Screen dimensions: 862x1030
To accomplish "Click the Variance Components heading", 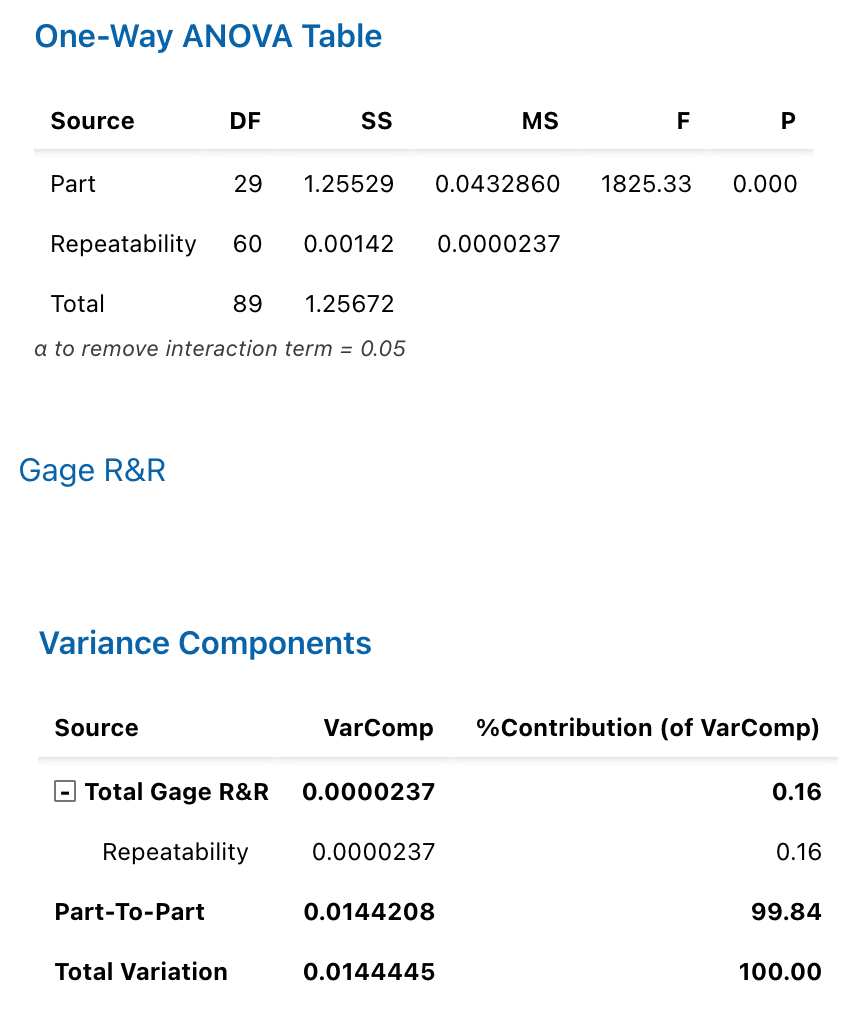I will click(x=205, y=643).
